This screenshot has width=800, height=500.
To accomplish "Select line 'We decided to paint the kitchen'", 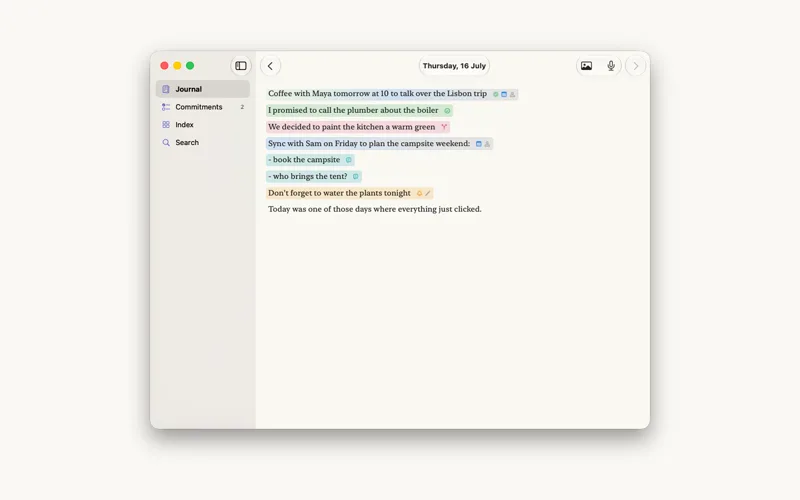I will point(358,127).
